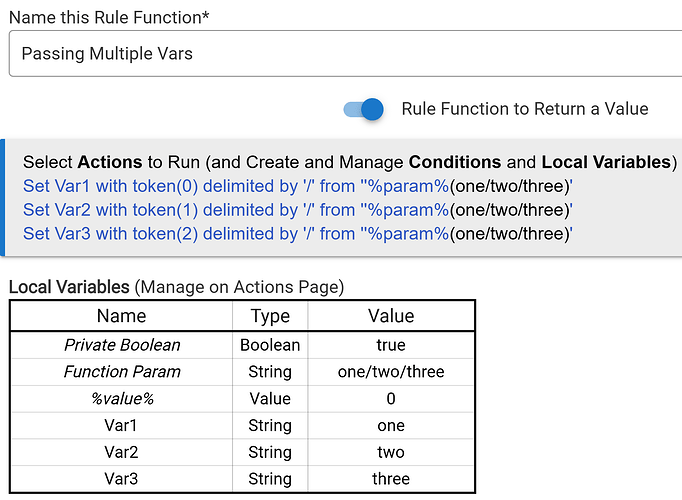Select the %value% variable name

[x=122, y=398]
